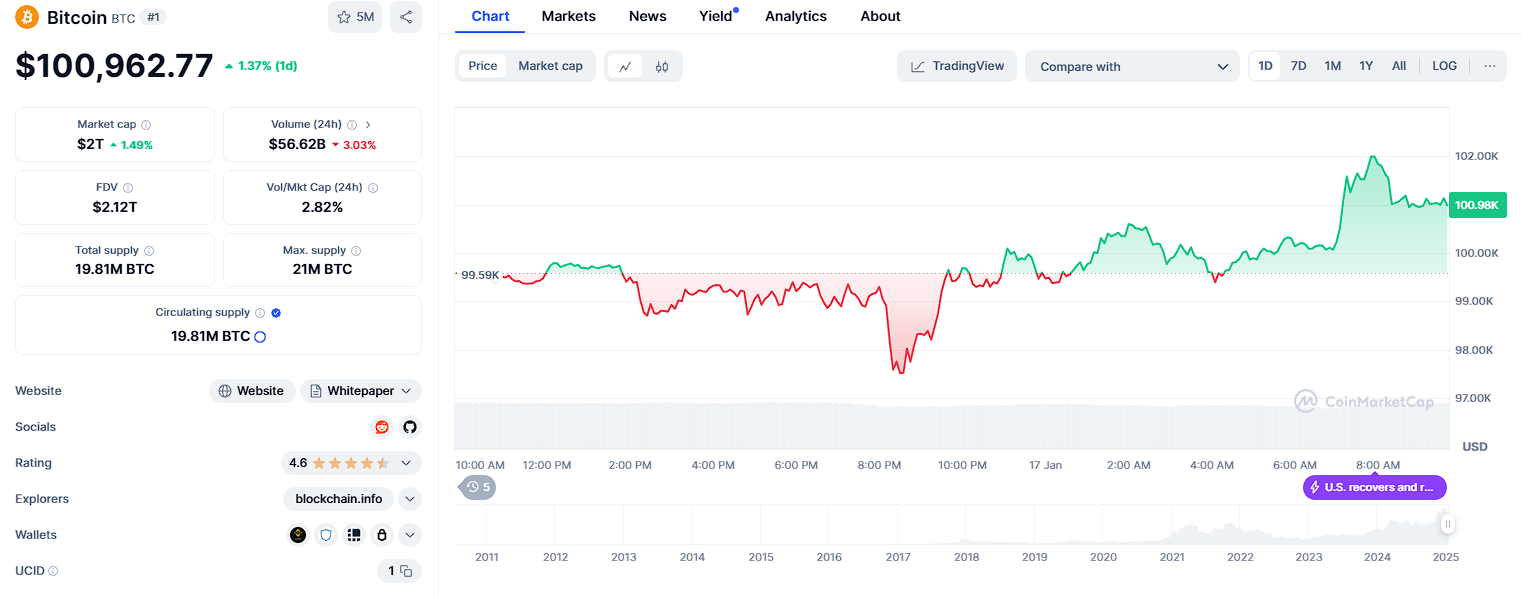Click the 1.37% (1d) price change
Image resolution: width=1521 pixels, height=596 pixels.
coord(261,66)
